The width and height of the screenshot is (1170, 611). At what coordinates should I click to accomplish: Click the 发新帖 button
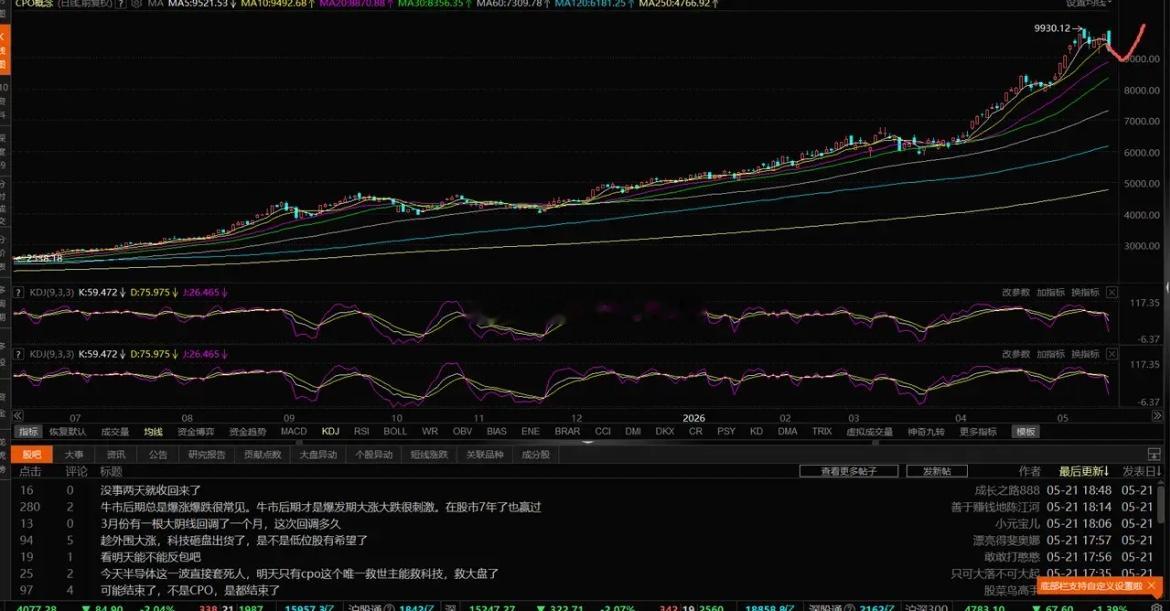936,471
